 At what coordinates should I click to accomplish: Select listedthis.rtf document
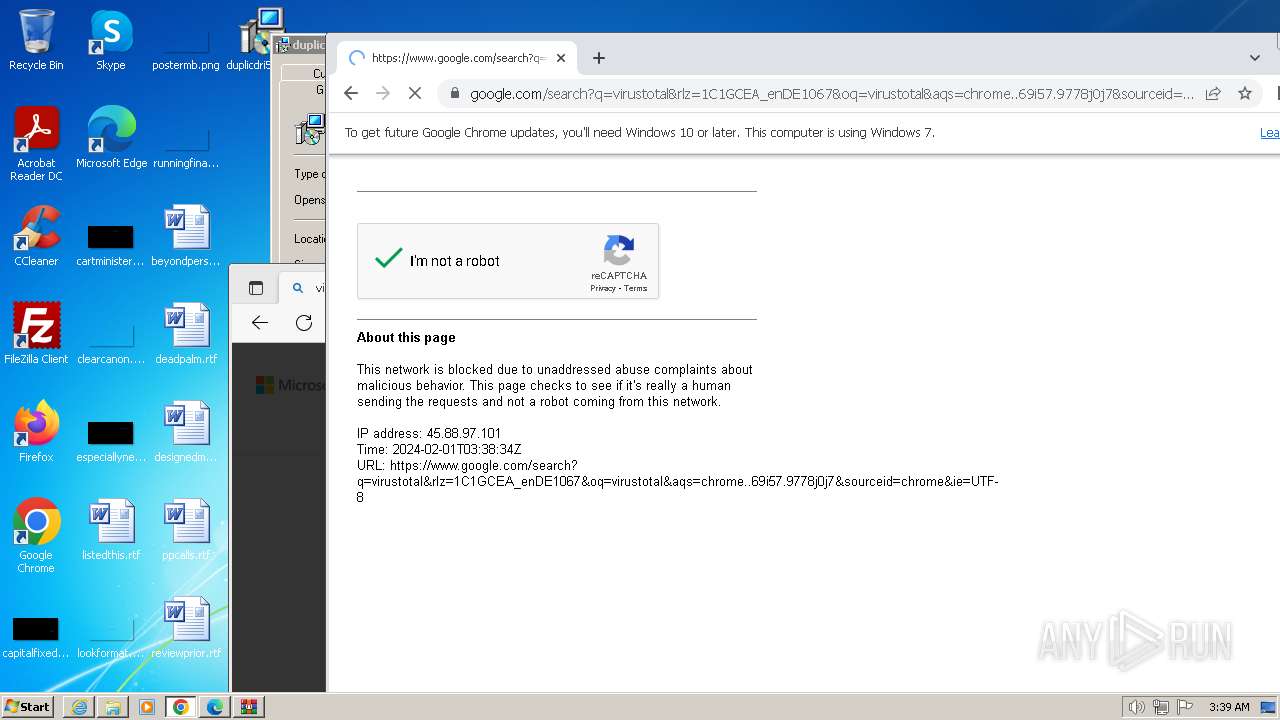pos(111,531)
